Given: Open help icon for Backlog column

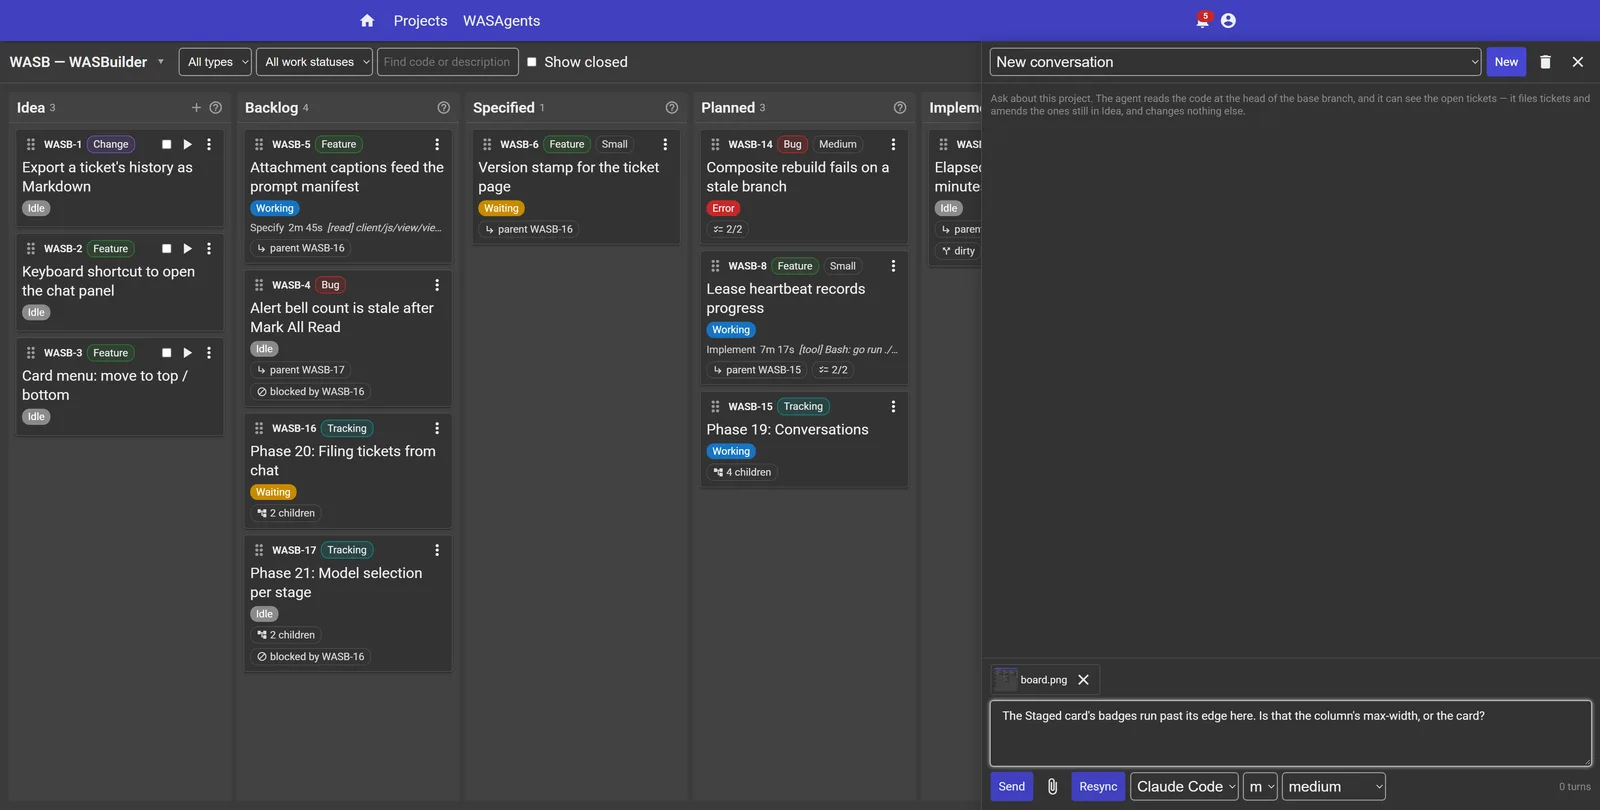Looking at the screenshot, I should pos(444,108).
